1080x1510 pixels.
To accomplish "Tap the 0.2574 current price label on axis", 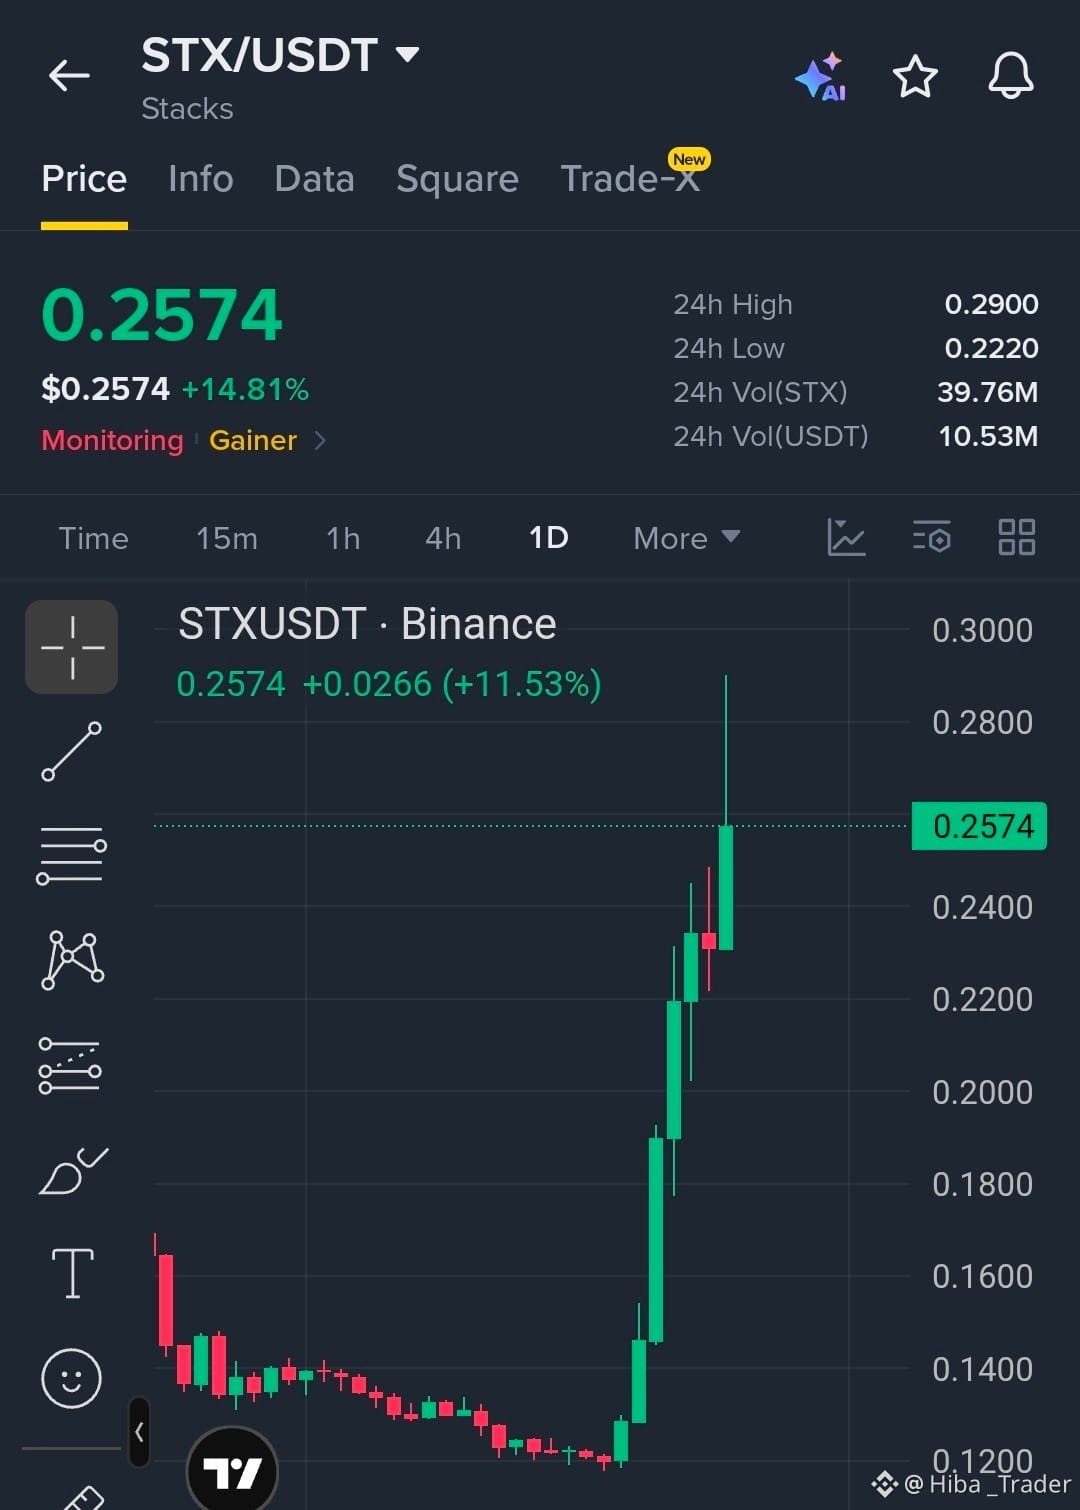I will pos(980,826).
